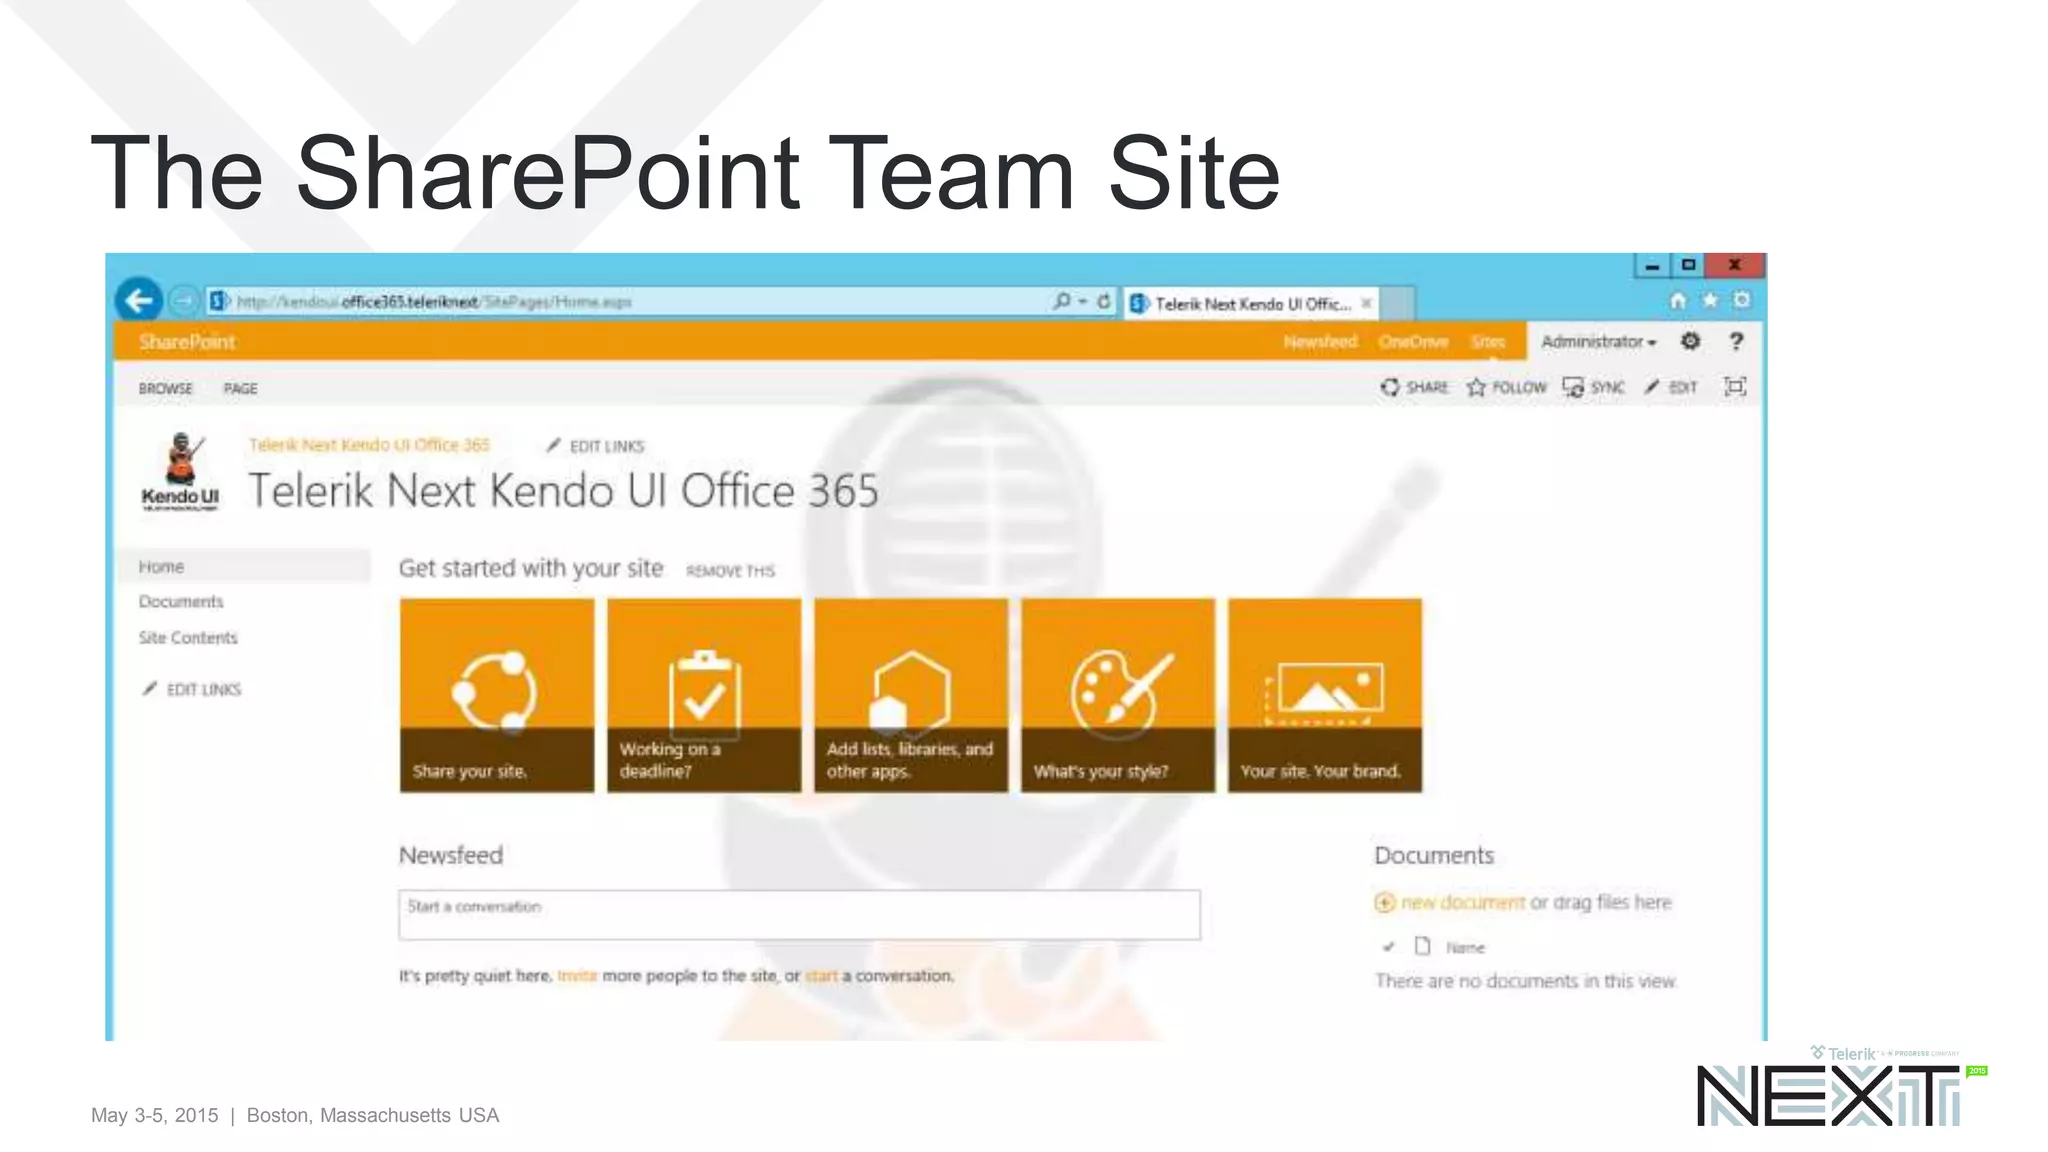This screenshot has width=2048, height=1152.
Task: Click the browser home icon
Action: (x=1678, y=300)
